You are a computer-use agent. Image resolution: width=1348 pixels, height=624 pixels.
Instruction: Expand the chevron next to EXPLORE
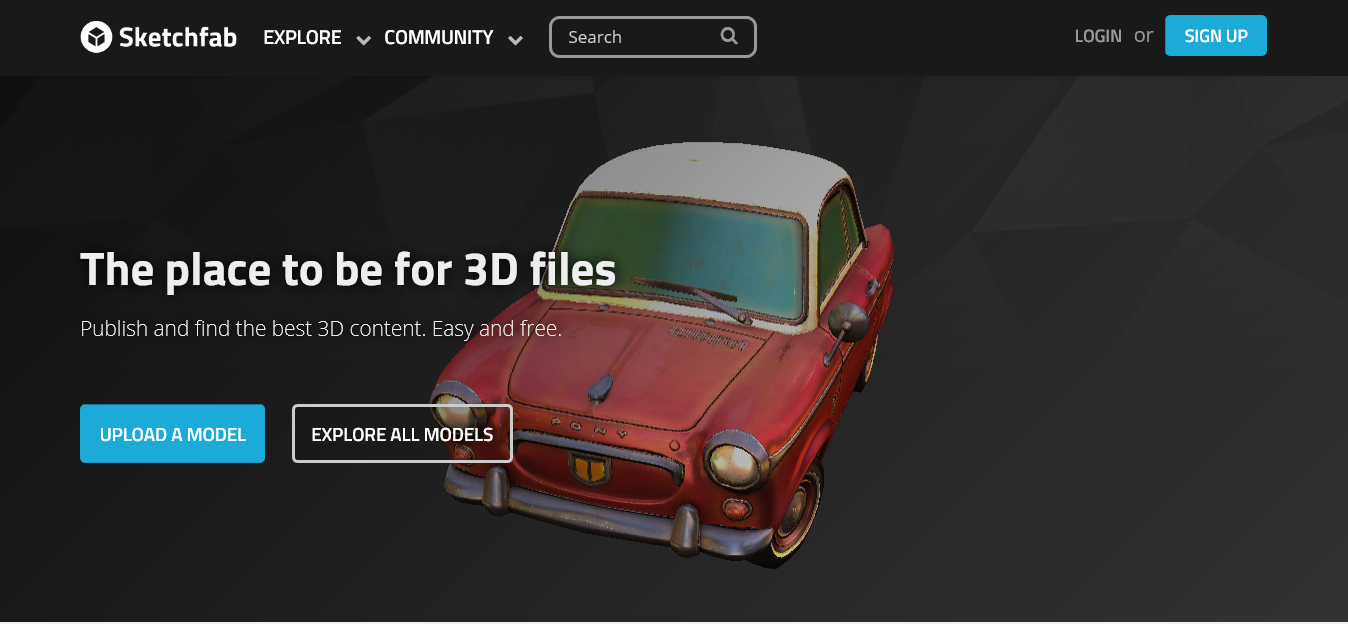click(364, 40)
